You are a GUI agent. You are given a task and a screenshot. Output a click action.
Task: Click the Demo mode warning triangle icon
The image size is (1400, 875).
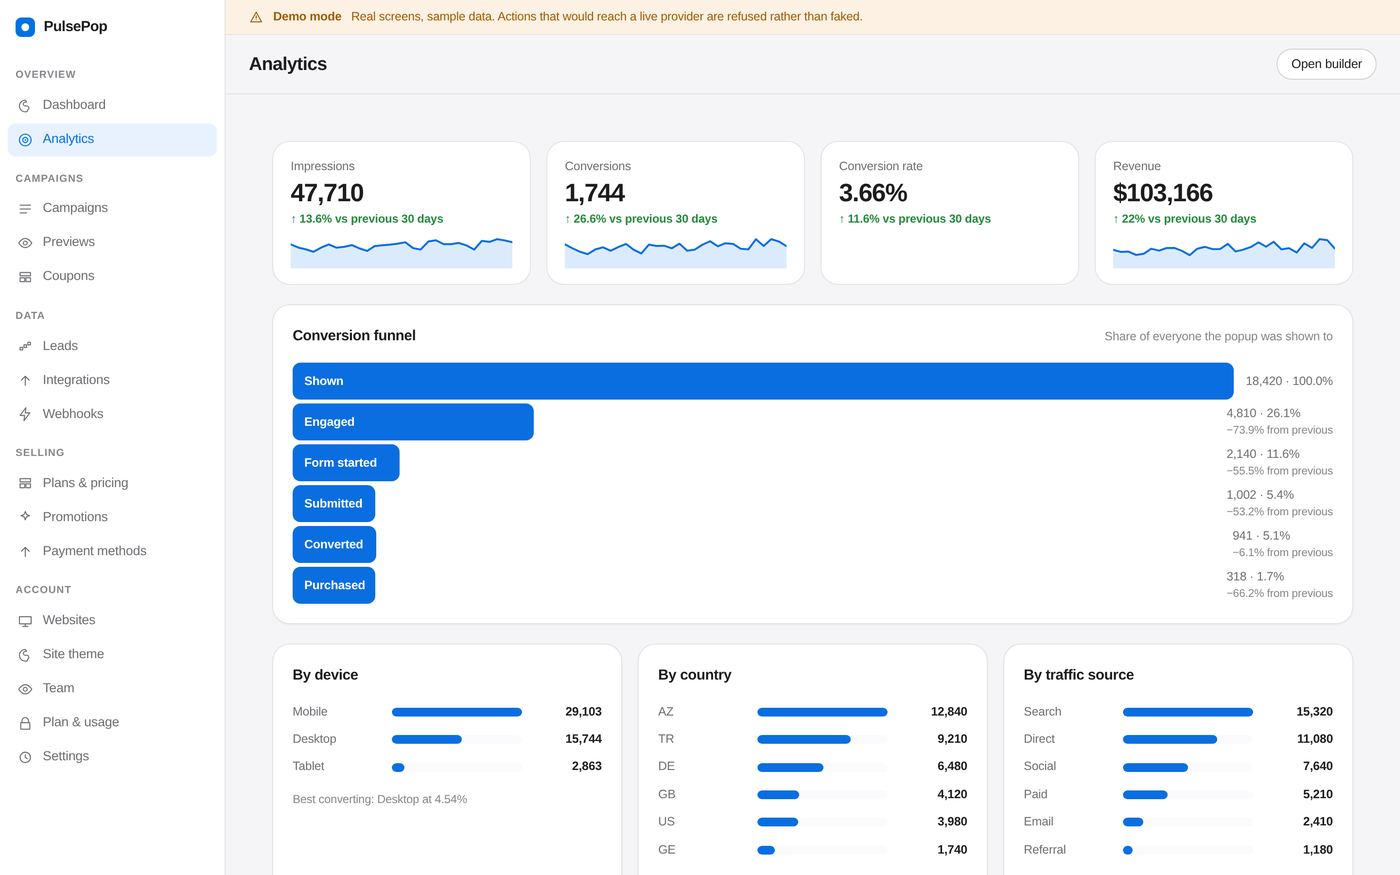(256, 17)
